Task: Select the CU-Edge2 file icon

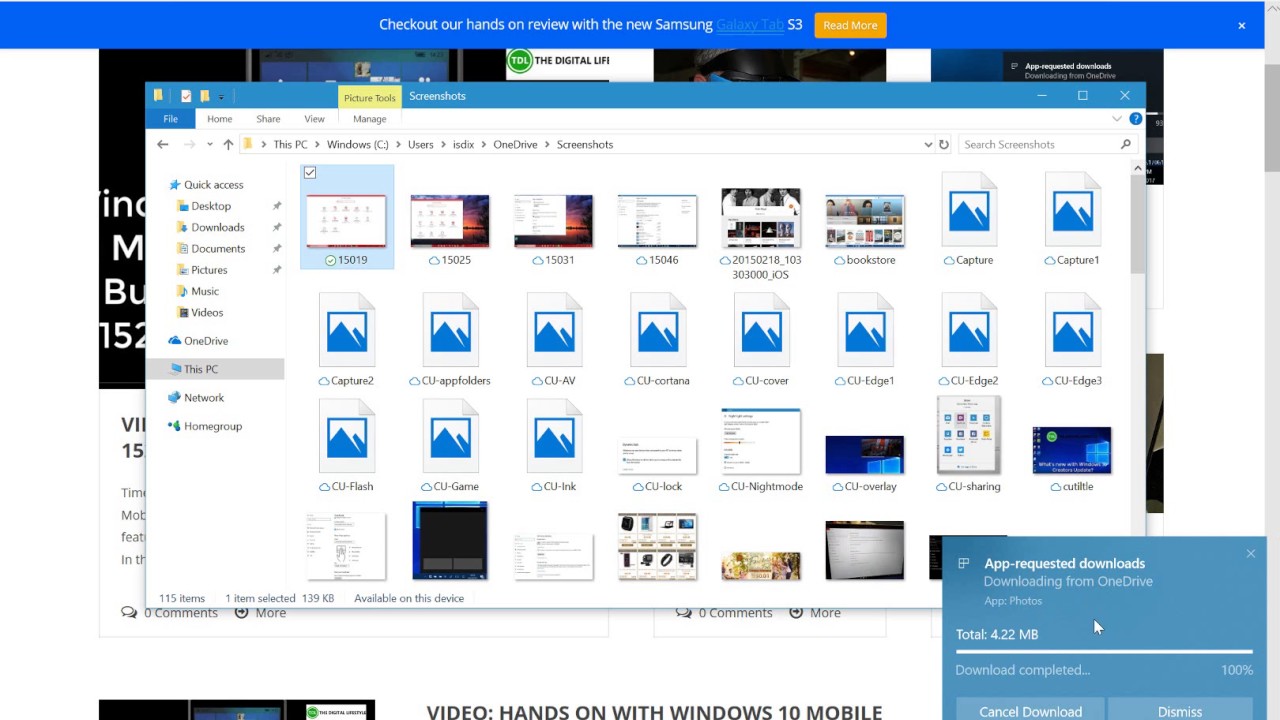Action: [969, 330]
